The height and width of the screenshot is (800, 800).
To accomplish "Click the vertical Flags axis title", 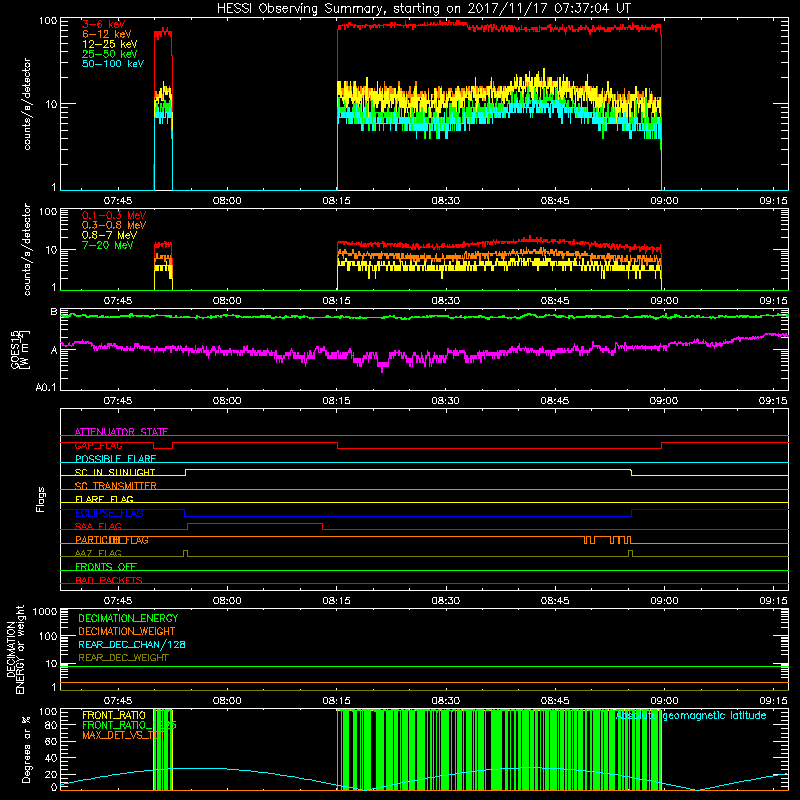I will [x=41, y=499].
